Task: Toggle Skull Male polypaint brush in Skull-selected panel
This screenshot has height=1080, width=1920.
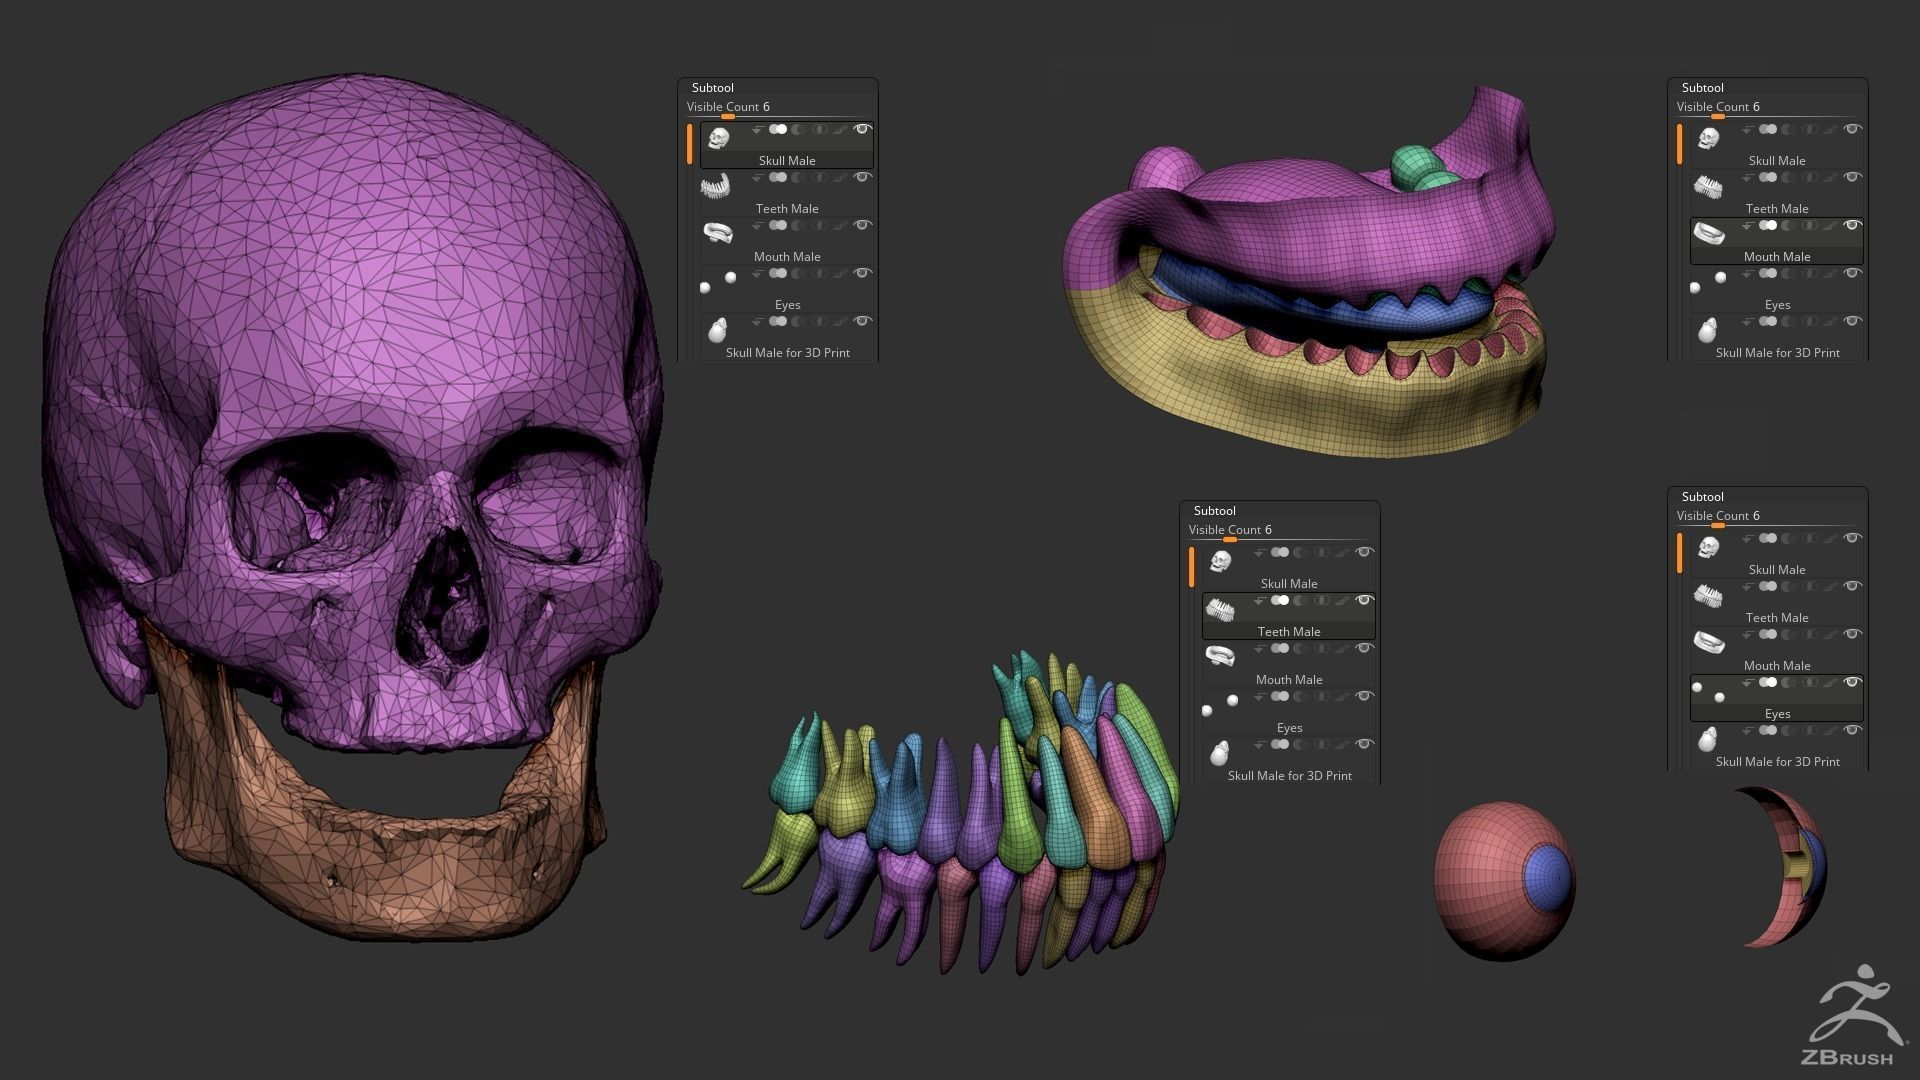Action: point(840,129)
